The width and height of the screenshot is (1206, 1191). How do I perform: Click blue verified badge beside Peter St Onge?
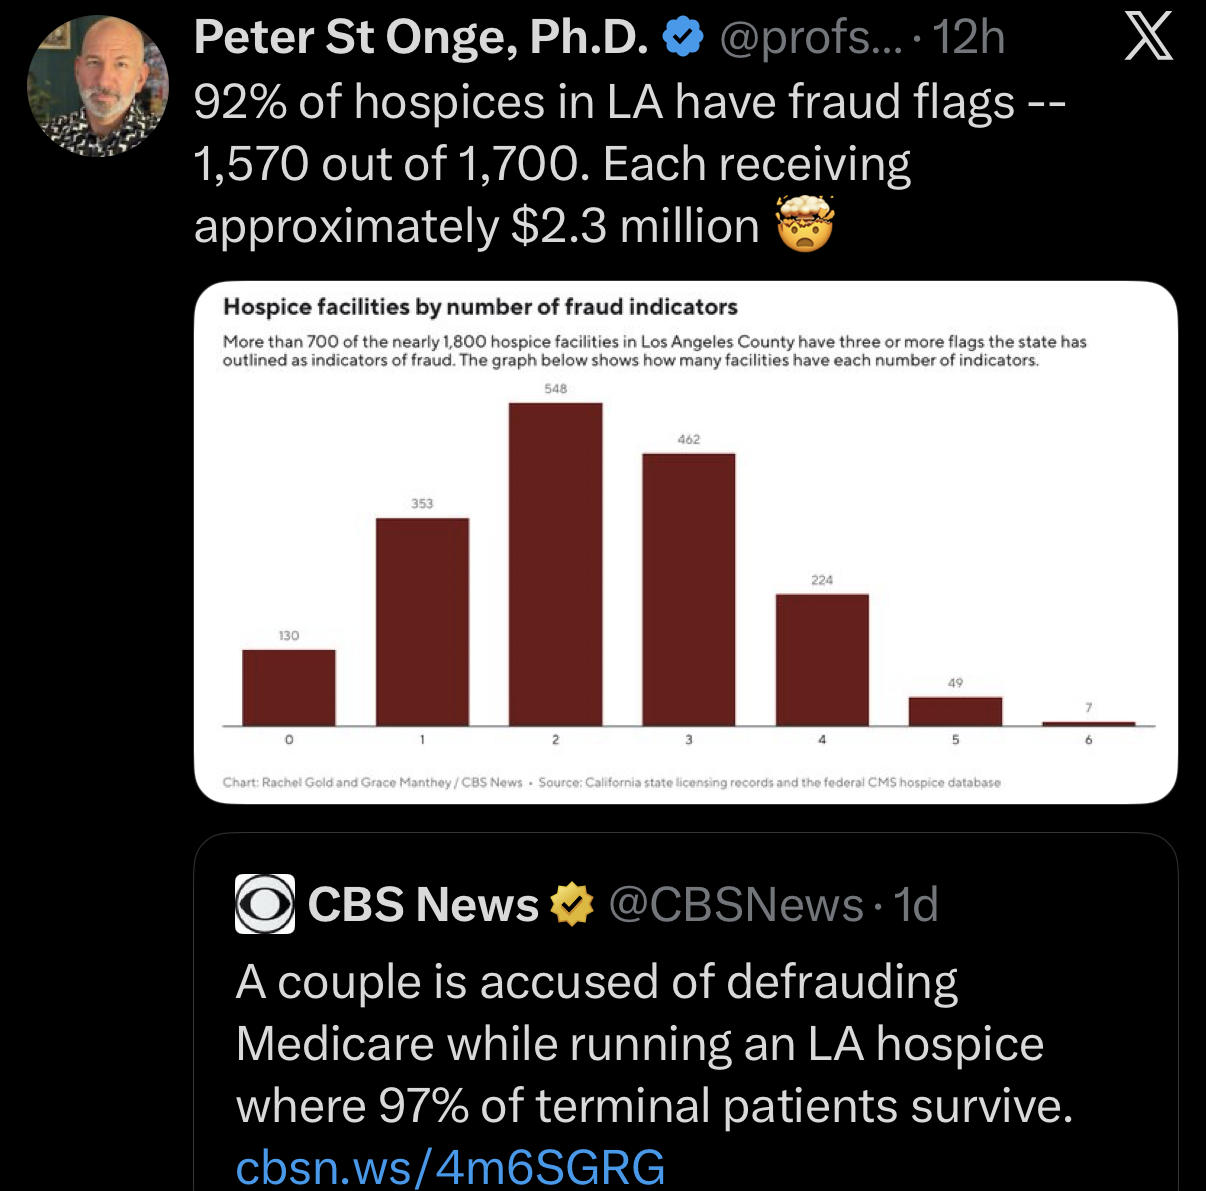(682, 38)
